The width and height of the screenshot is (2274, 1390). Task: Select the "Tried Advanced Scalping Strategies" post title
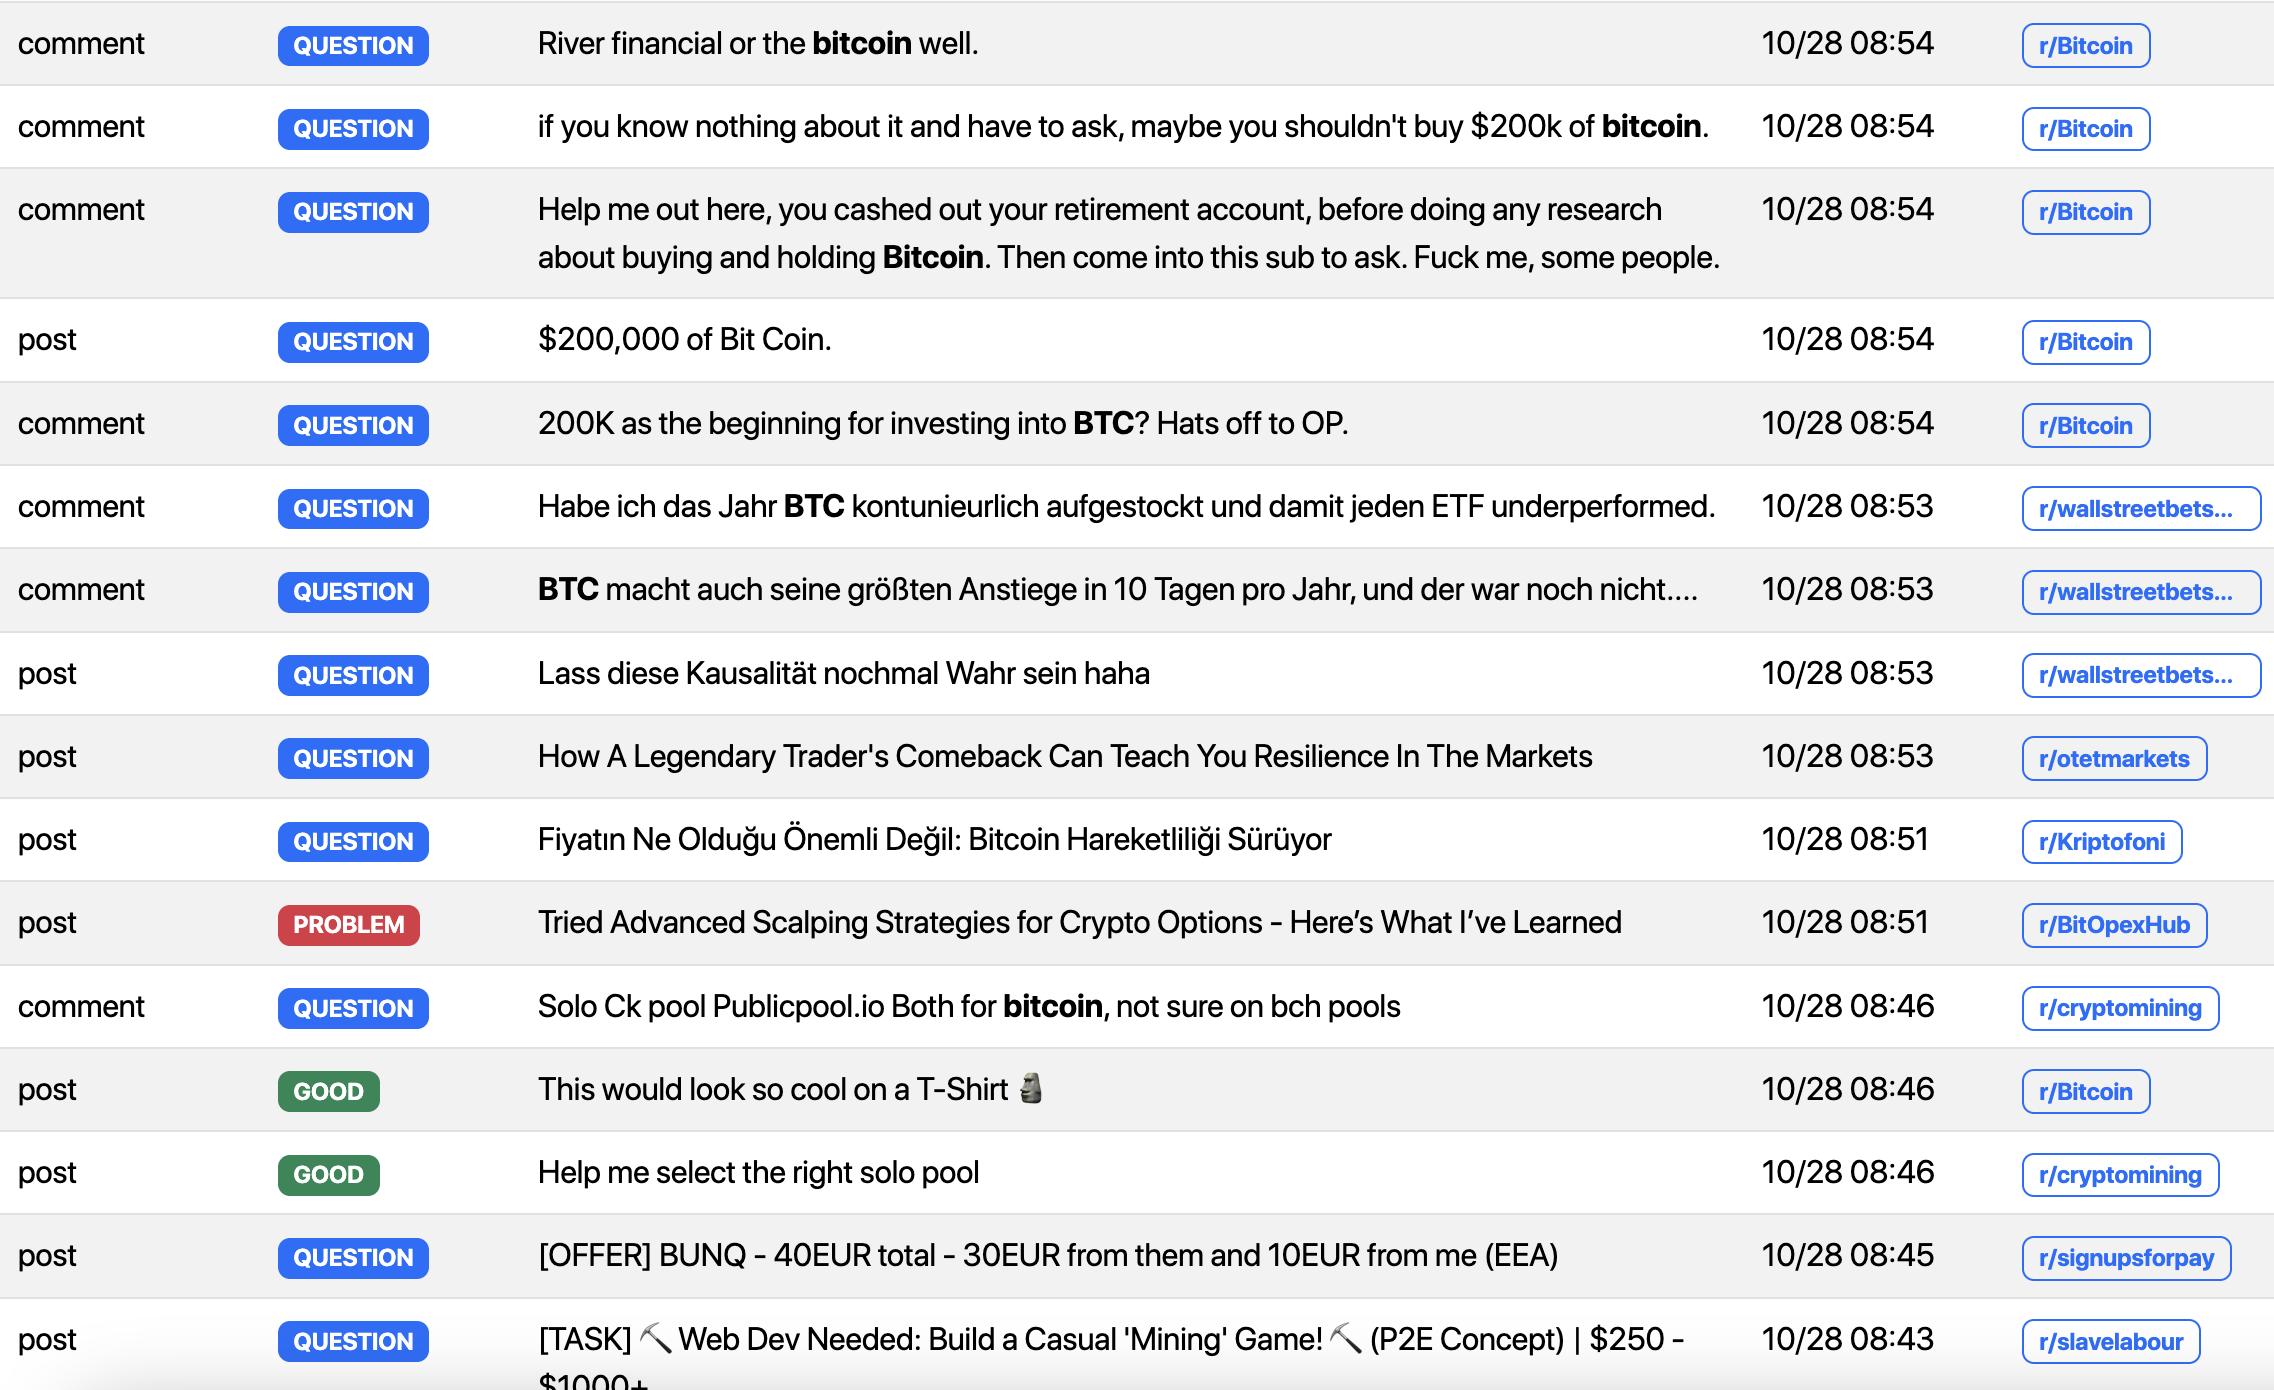click(x=1079, y=923)
